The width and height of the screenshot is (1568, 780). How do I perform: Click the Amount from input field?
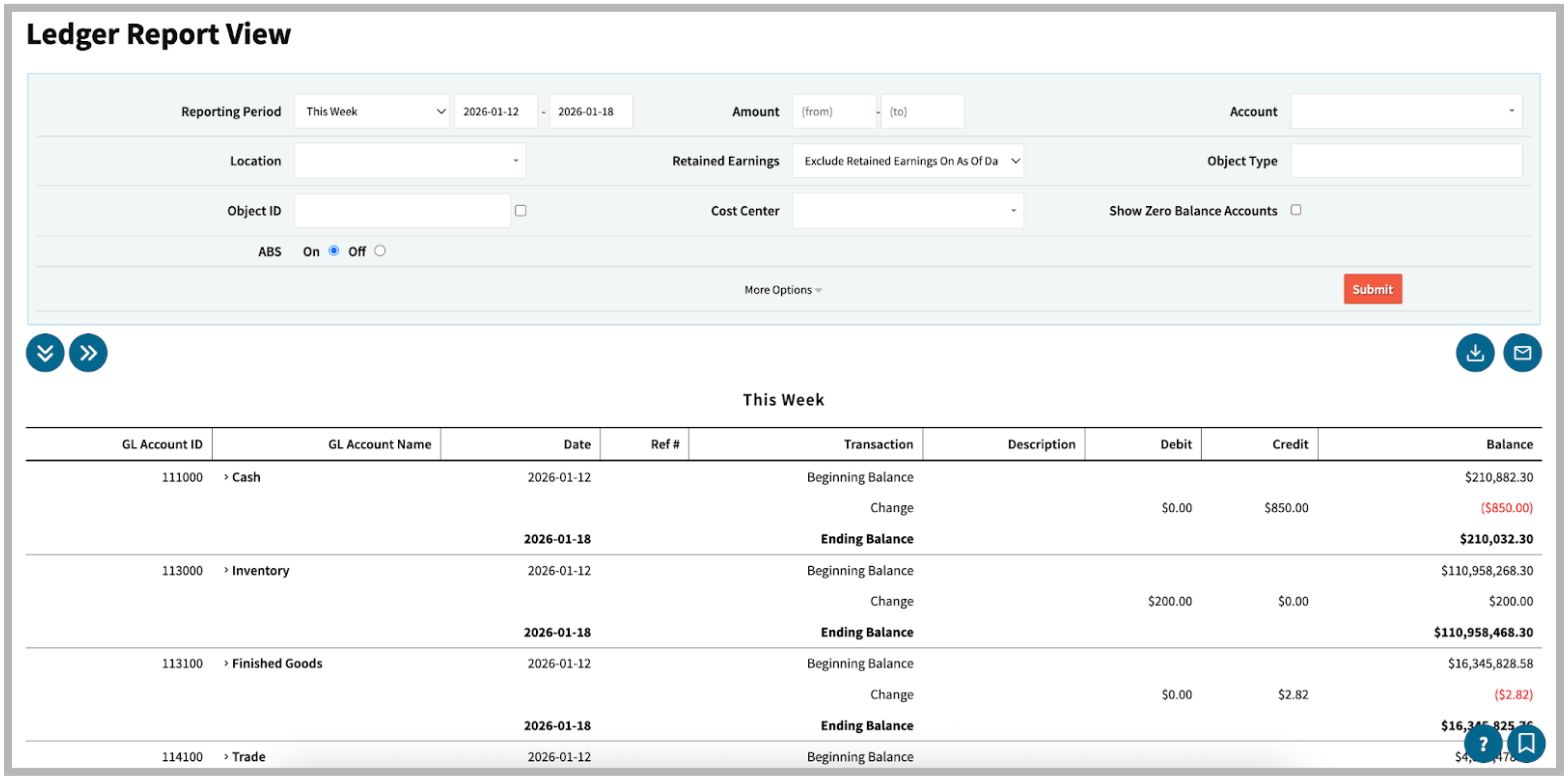pyautogui.click(x=834, y=112)
